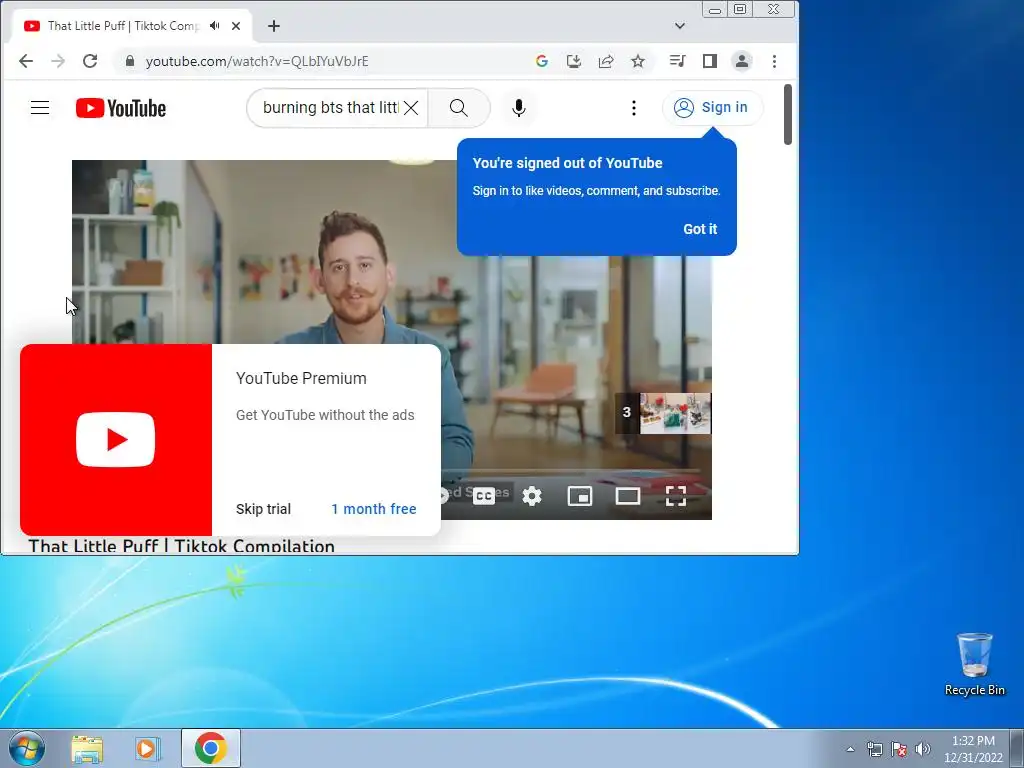This screenshot has width=1024, height=768.
Task: Open a new tab with plus
Action: pyautogui.click(x=274, y=26)
